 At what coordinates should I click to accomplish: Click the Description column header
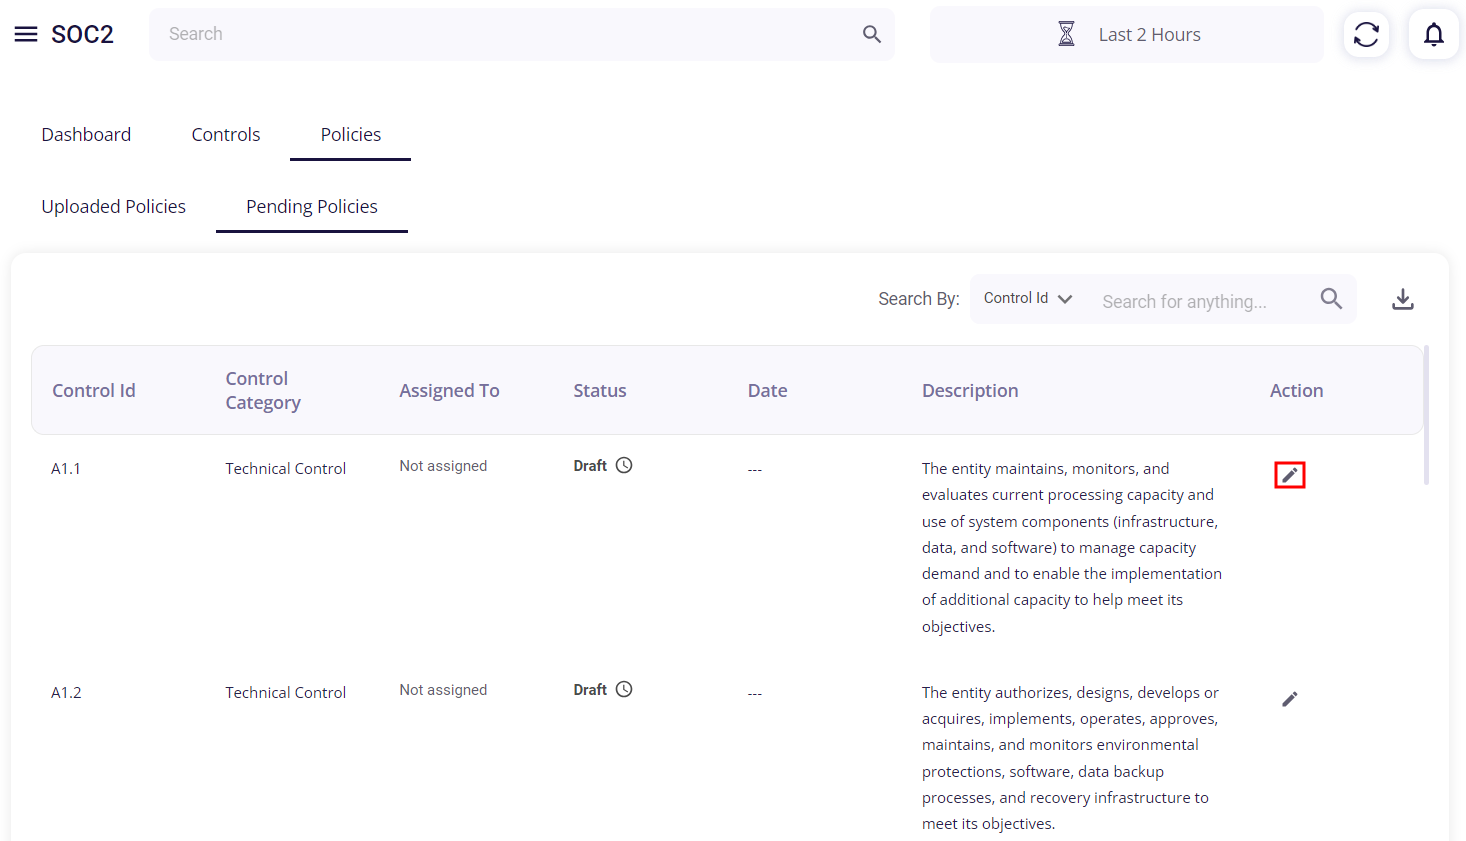(x=970, y=390)
